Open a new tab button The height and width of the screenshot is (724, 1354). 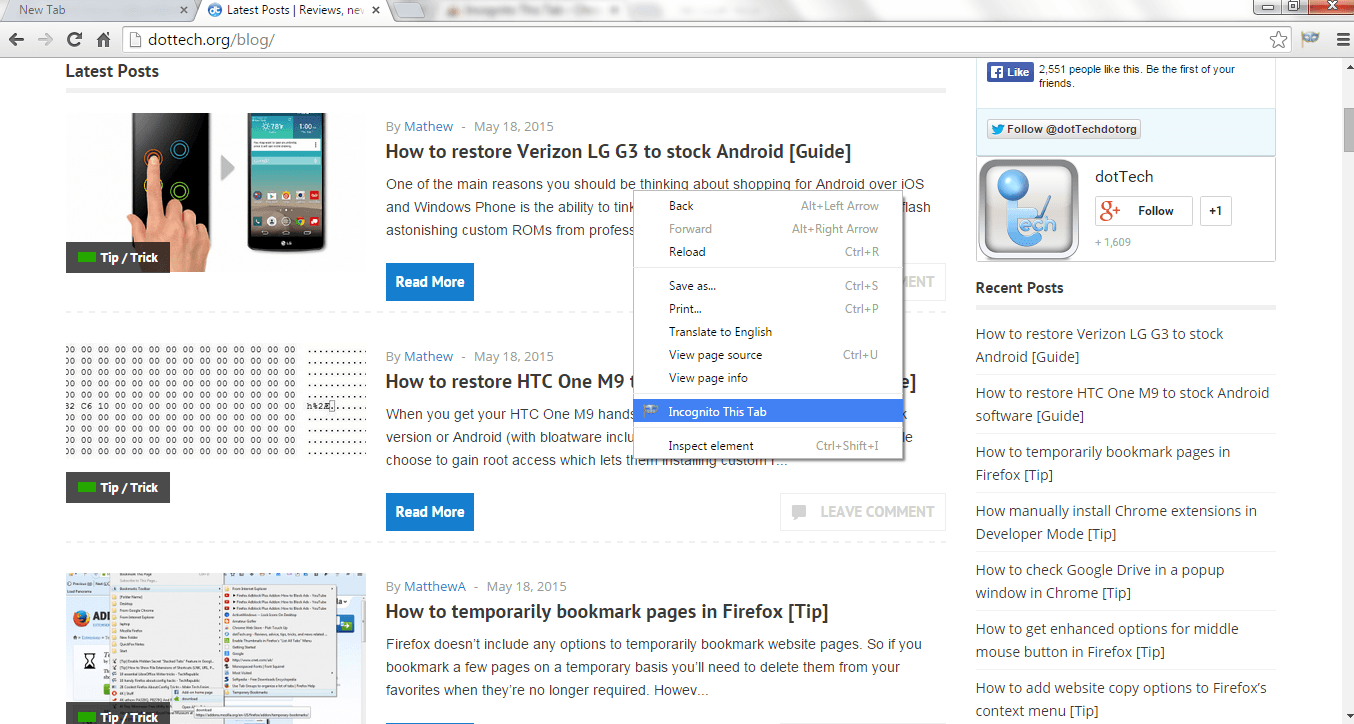coord(409,11)
